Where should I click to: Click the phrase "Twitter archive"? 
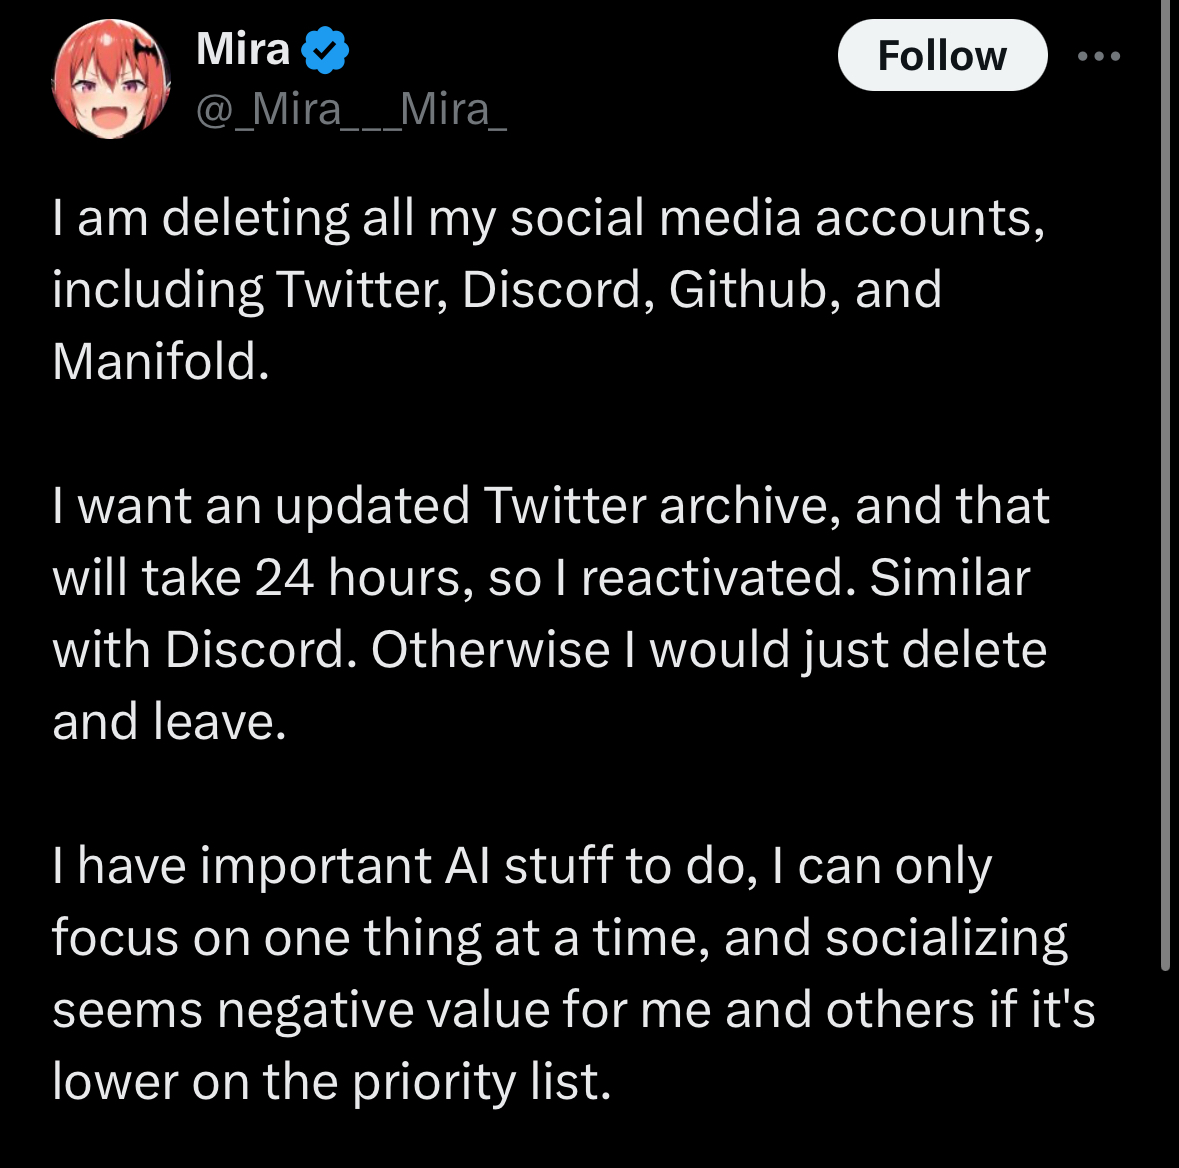pos(656,505)
